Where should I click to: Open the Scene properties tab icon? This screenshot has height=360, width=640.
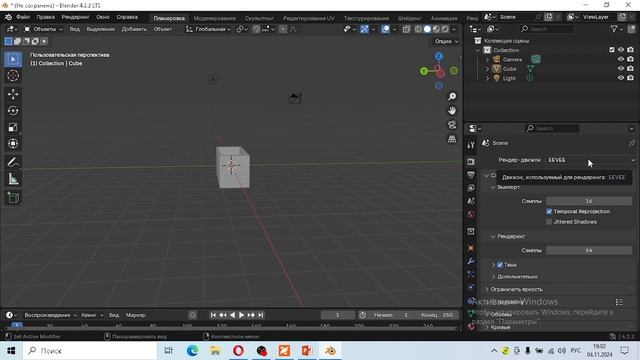click(x=471, y=201)
